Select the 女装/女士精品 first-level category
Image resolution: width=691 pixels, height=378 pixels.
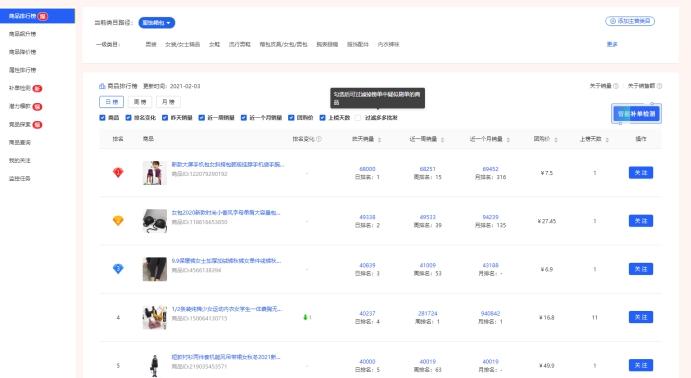(182, 44)
